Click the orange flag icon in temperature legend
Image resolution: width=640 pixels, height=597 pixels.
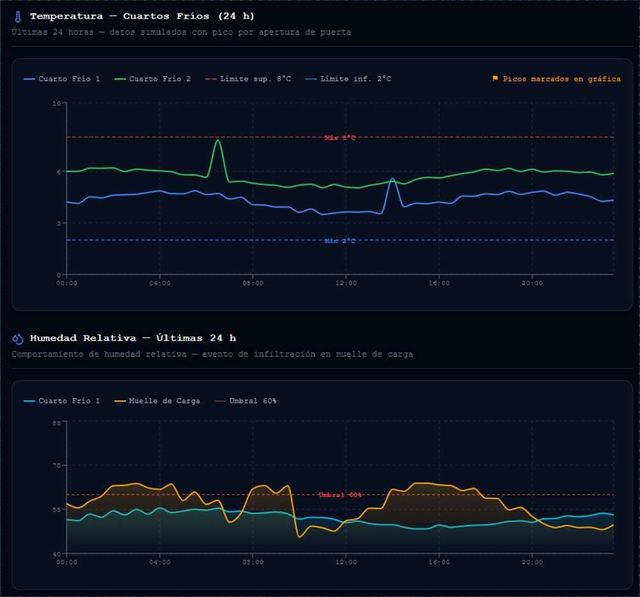pyautogui.click(x=495, y=78)
